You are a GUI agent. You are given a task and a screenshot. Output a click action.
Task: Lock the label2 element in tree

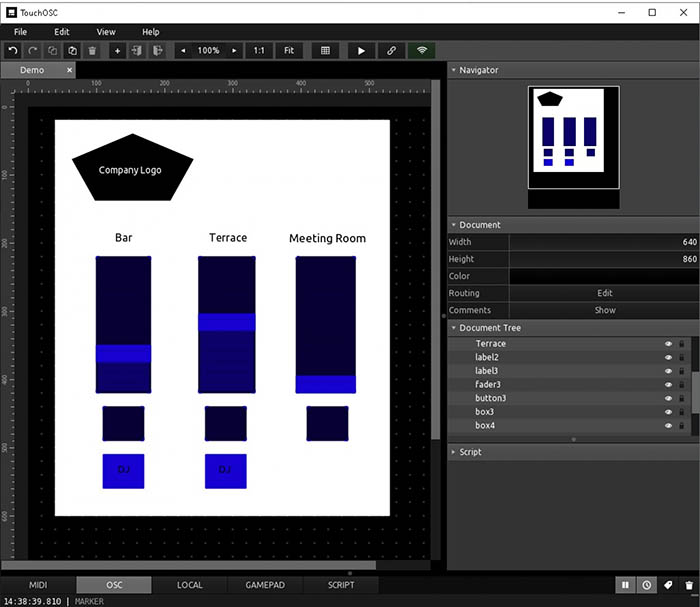coord(682,357)
